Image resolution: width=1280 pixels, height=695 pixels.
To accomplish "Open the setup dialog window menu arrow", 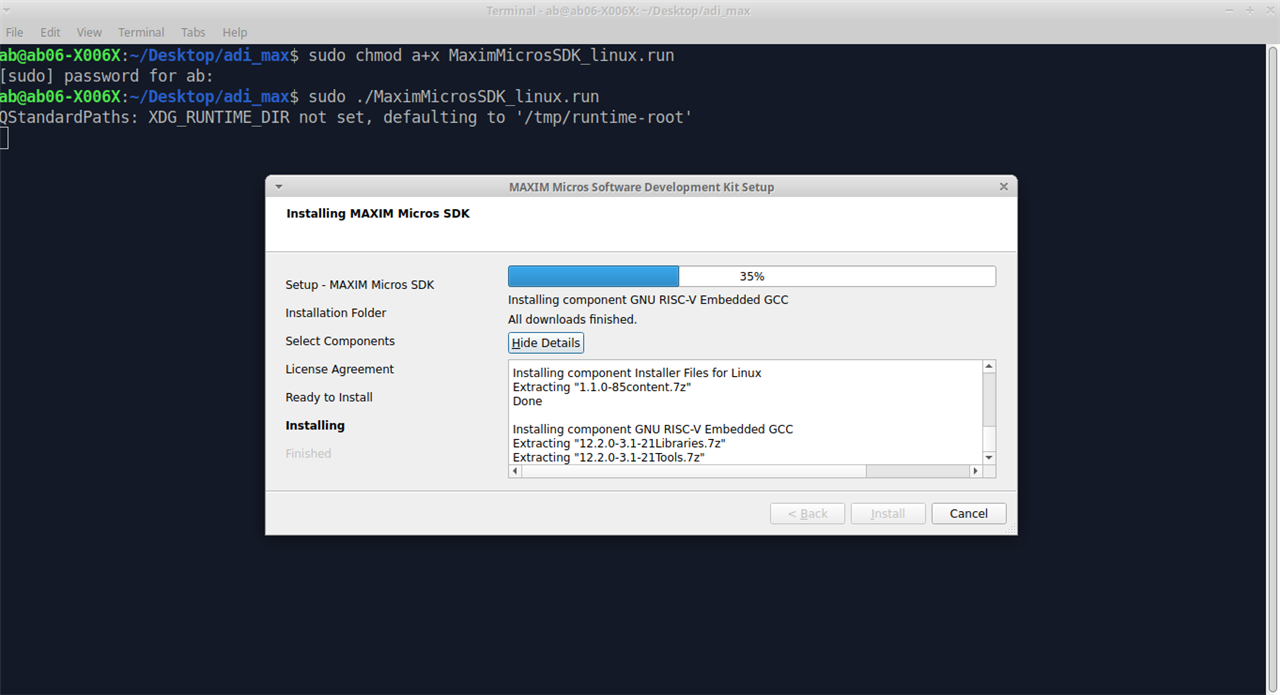I will (279, 187).
